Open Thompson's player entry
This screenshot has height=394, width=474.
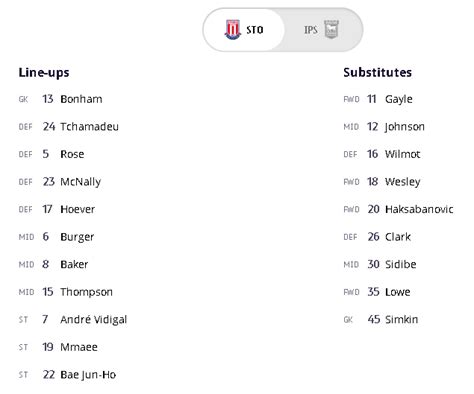click(x=65, y=292)
